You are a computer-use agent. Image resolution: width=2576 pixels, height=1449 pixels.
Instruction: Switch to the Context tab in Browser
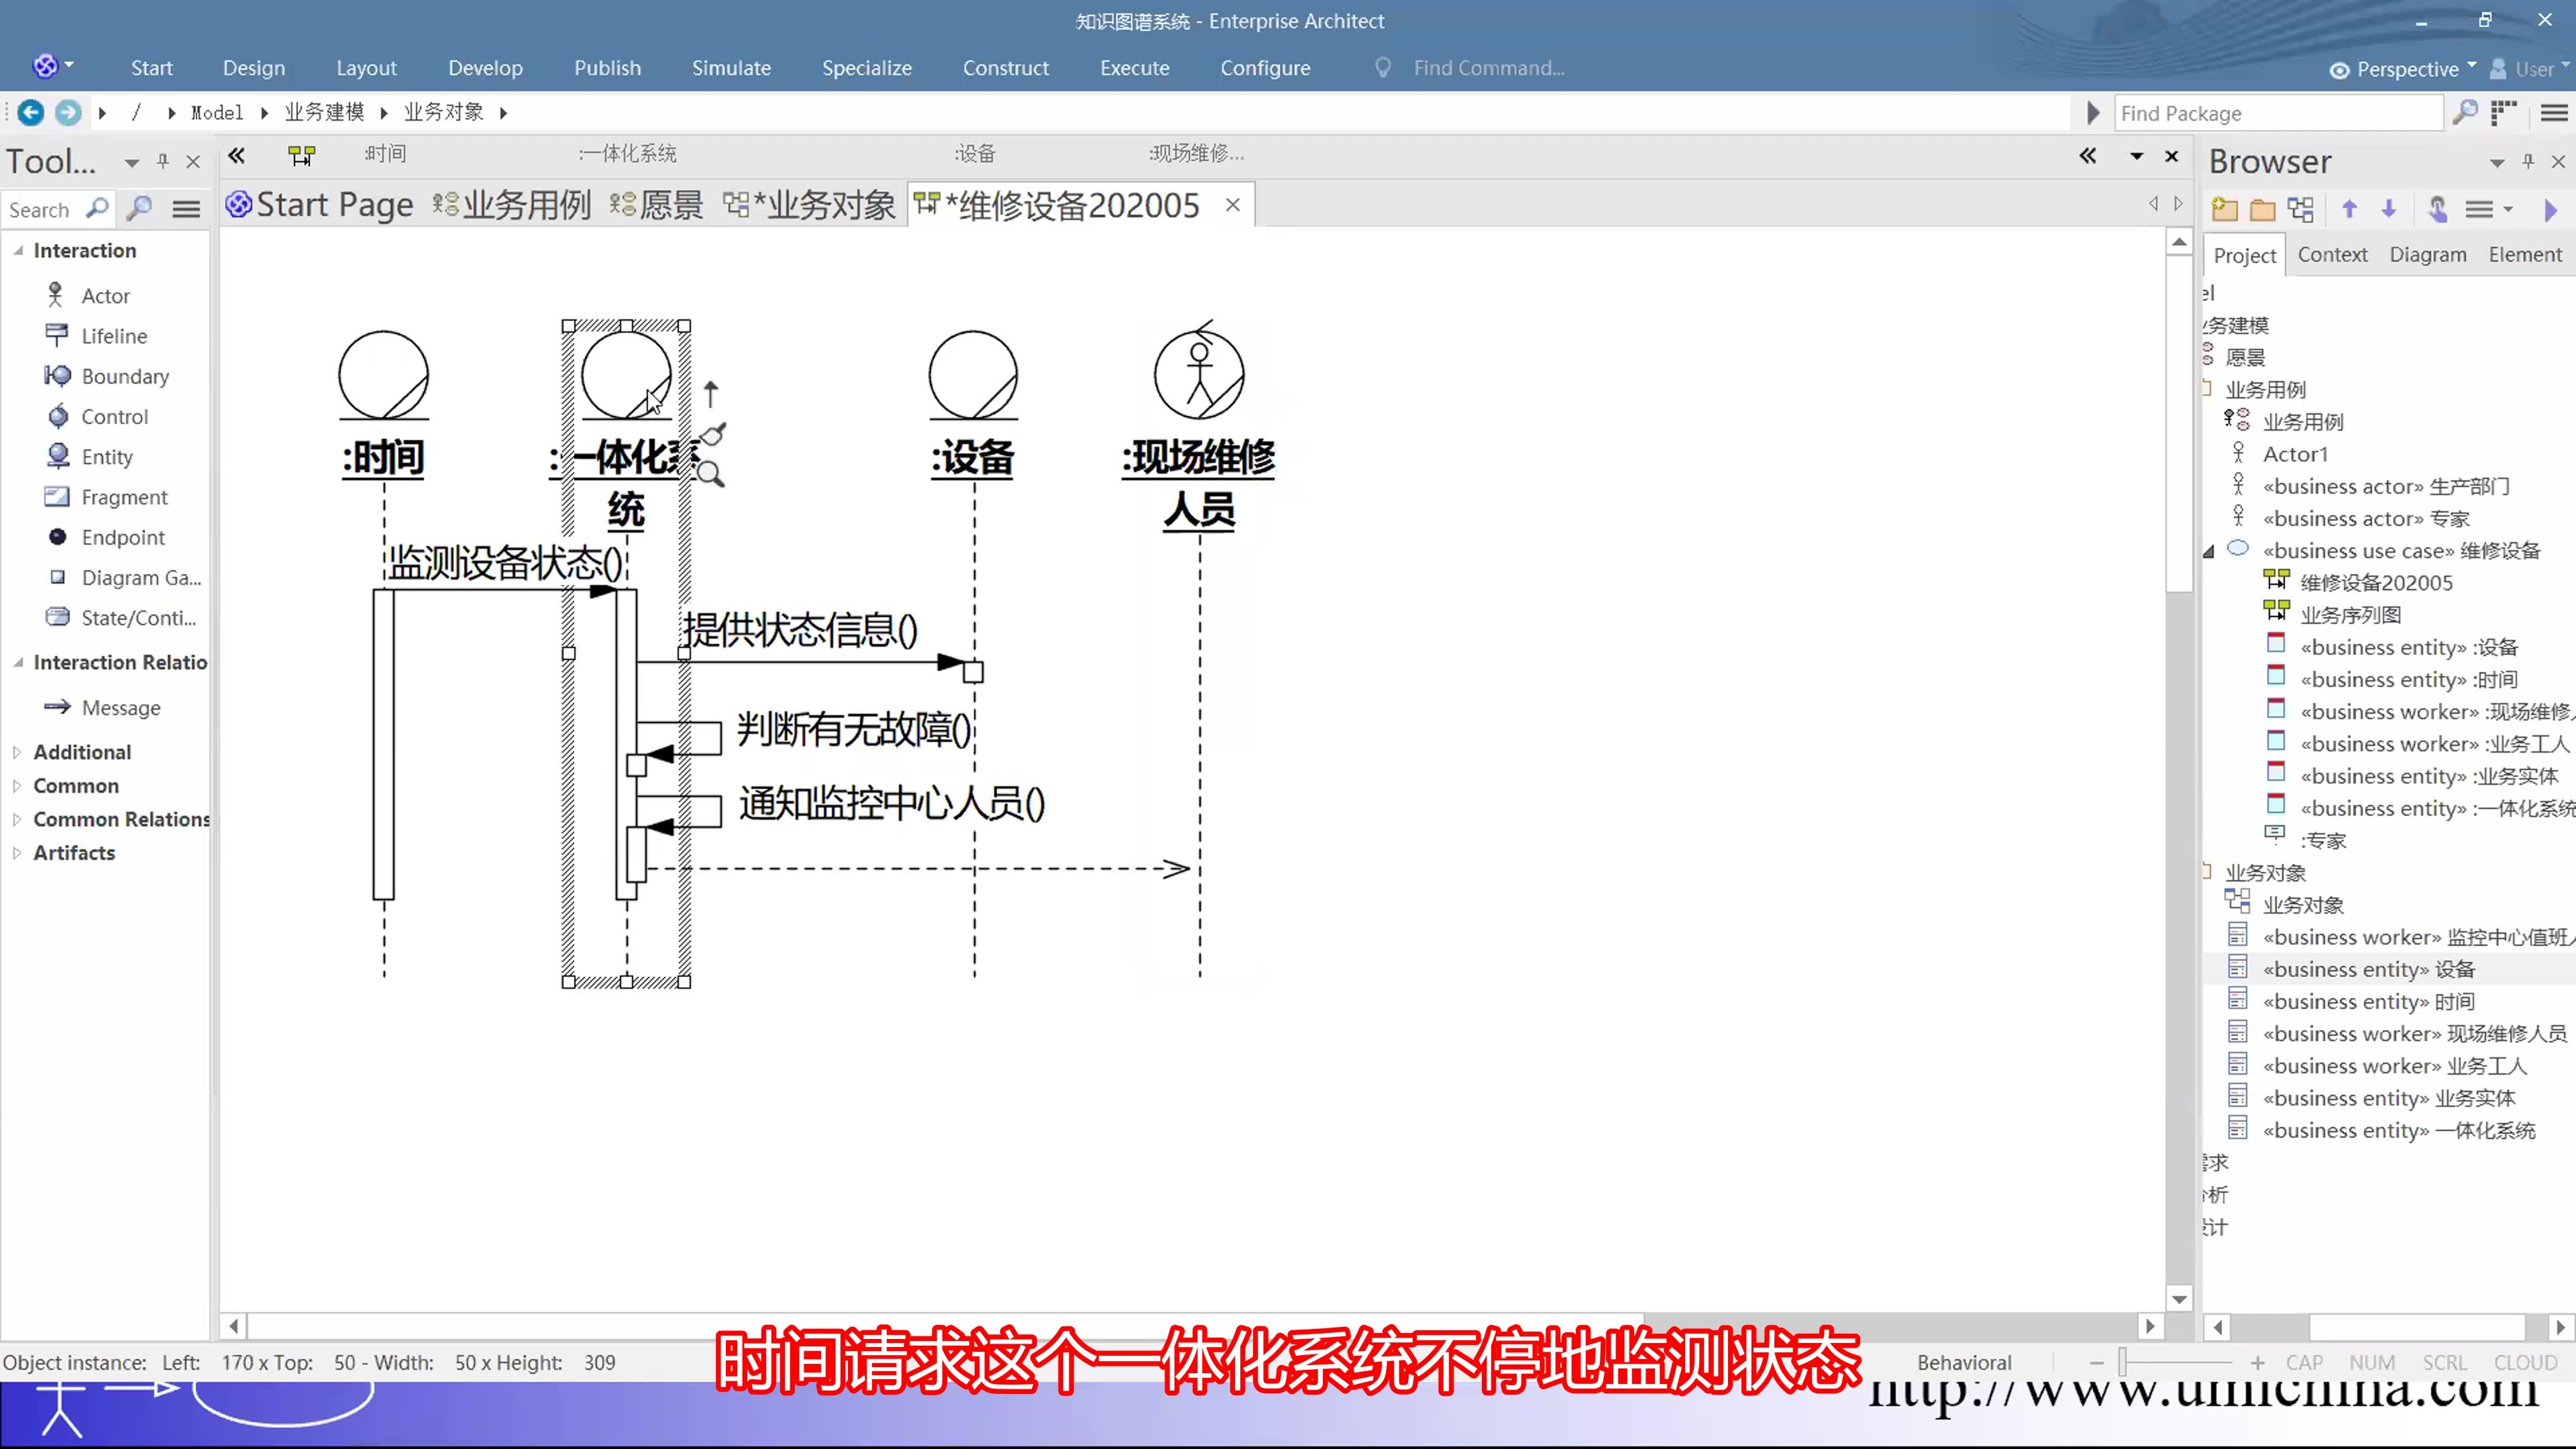[x=2332, y=255]
